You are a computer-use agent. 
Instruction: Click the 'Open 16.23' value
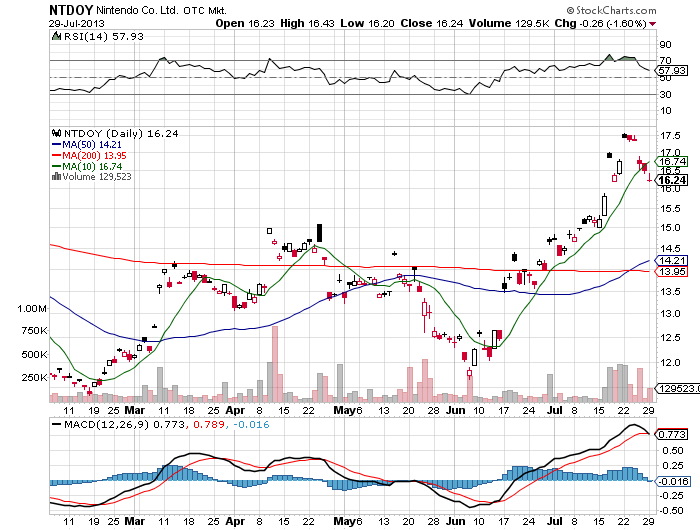[245, 23]
